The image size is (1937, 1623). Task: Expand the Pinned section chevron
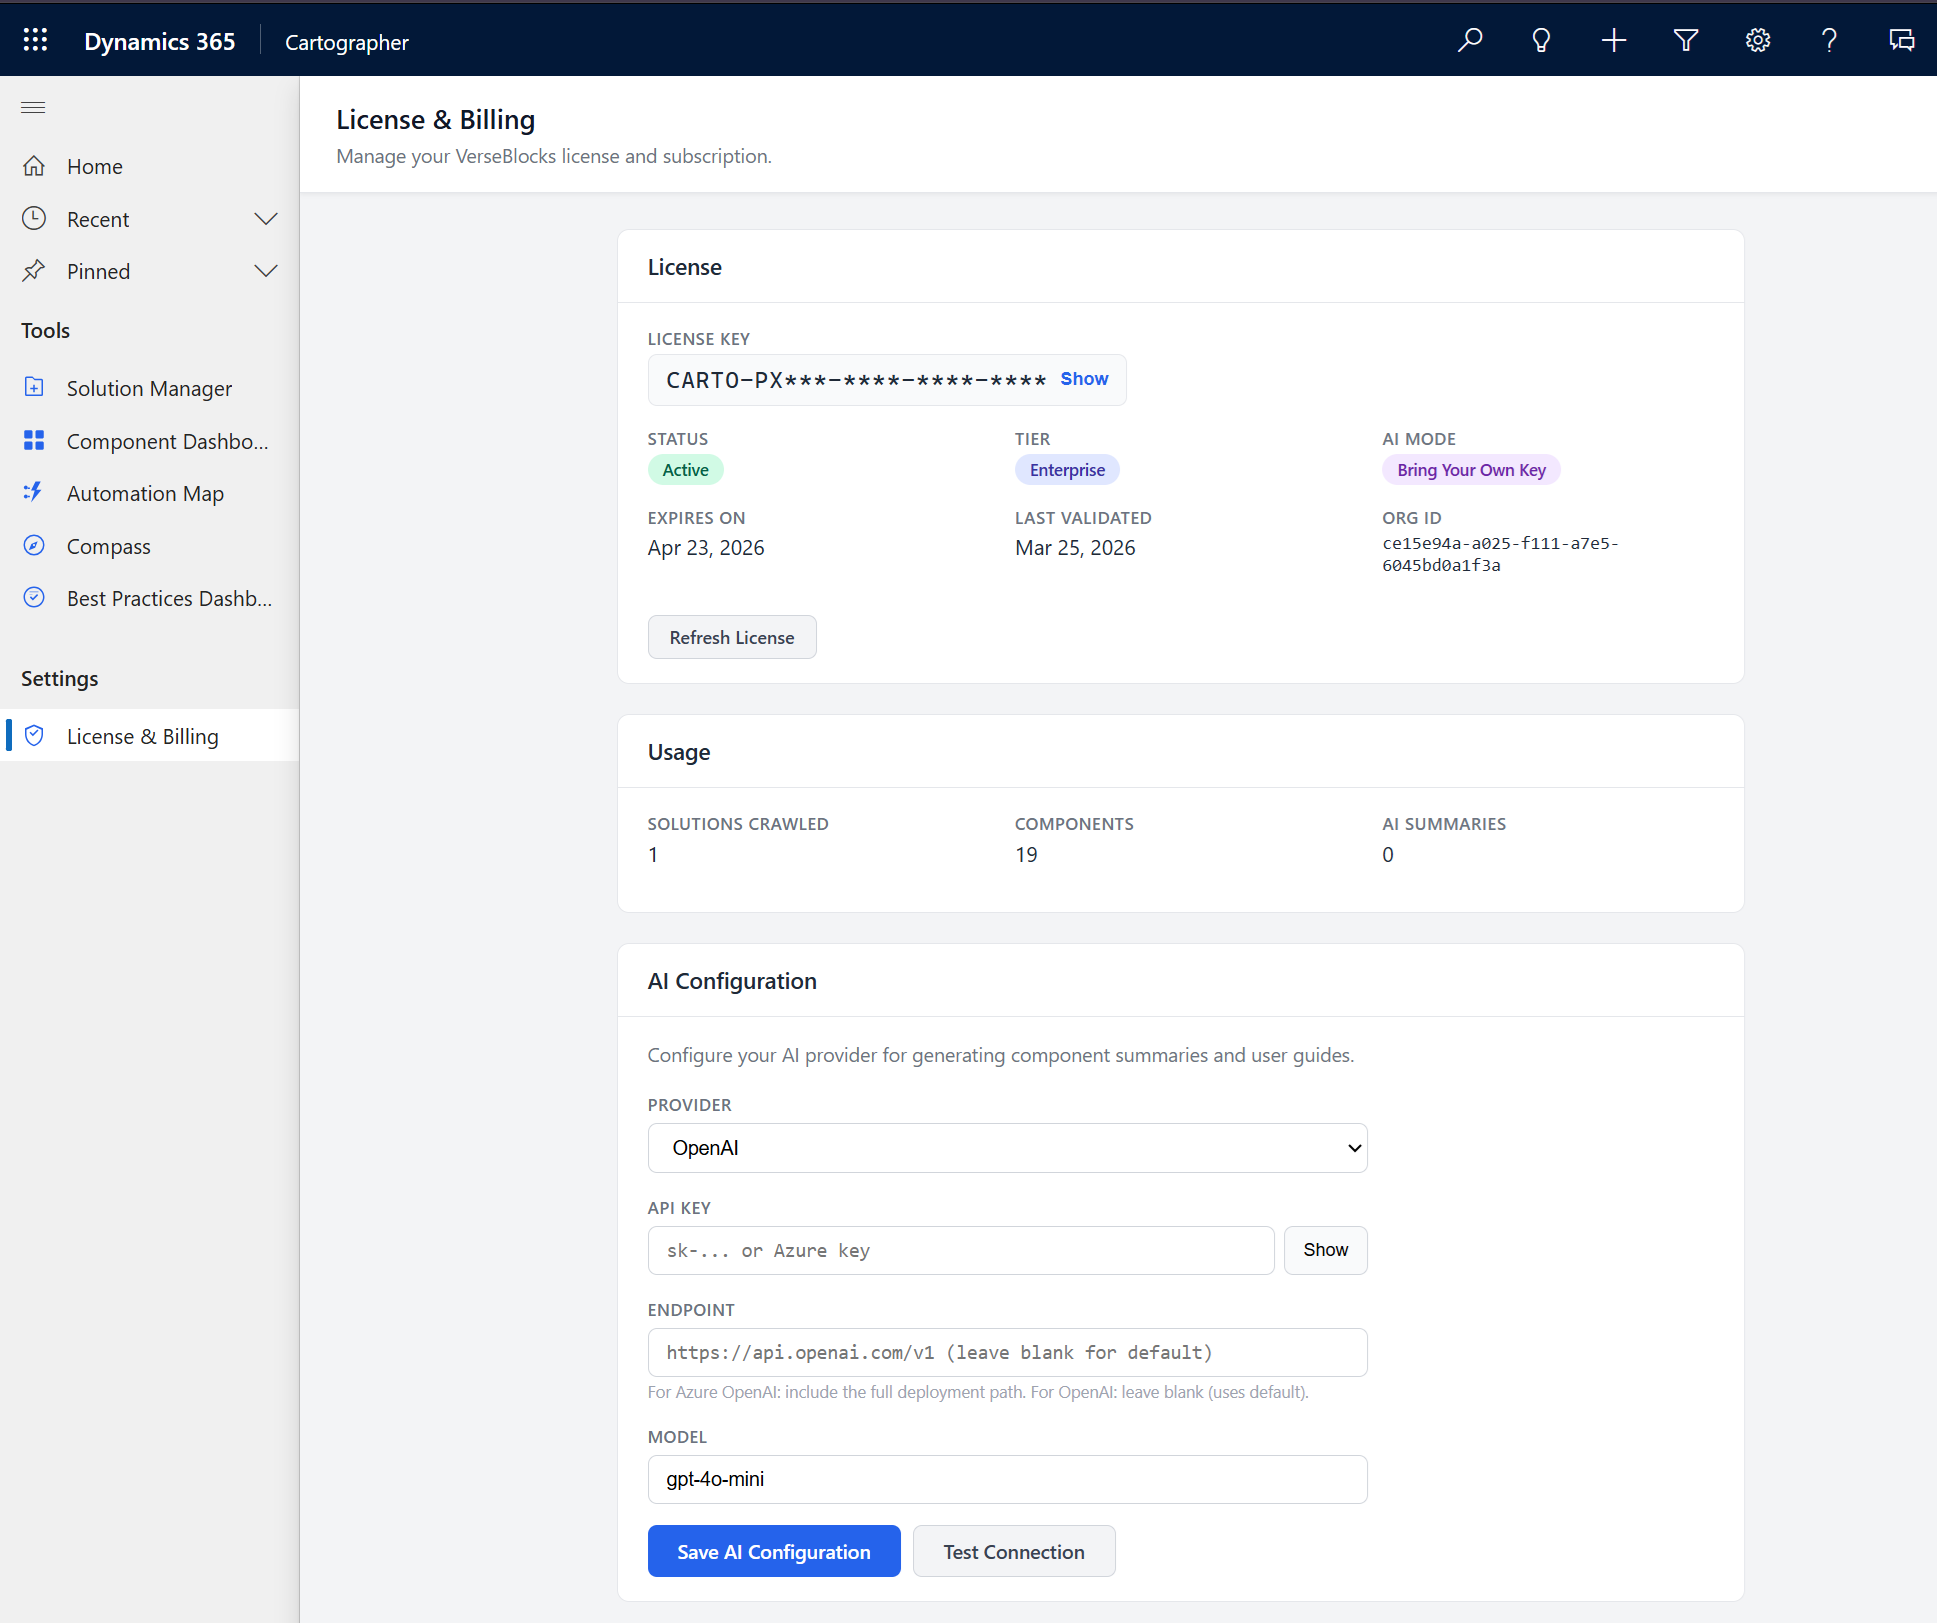tap(266, 271)
